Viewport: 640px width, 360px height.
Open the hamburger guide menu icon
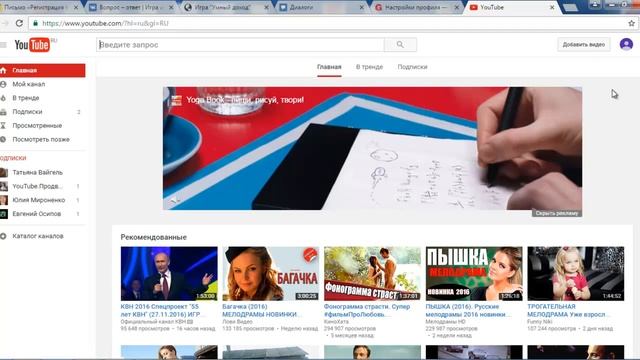[x=3, y=45]
